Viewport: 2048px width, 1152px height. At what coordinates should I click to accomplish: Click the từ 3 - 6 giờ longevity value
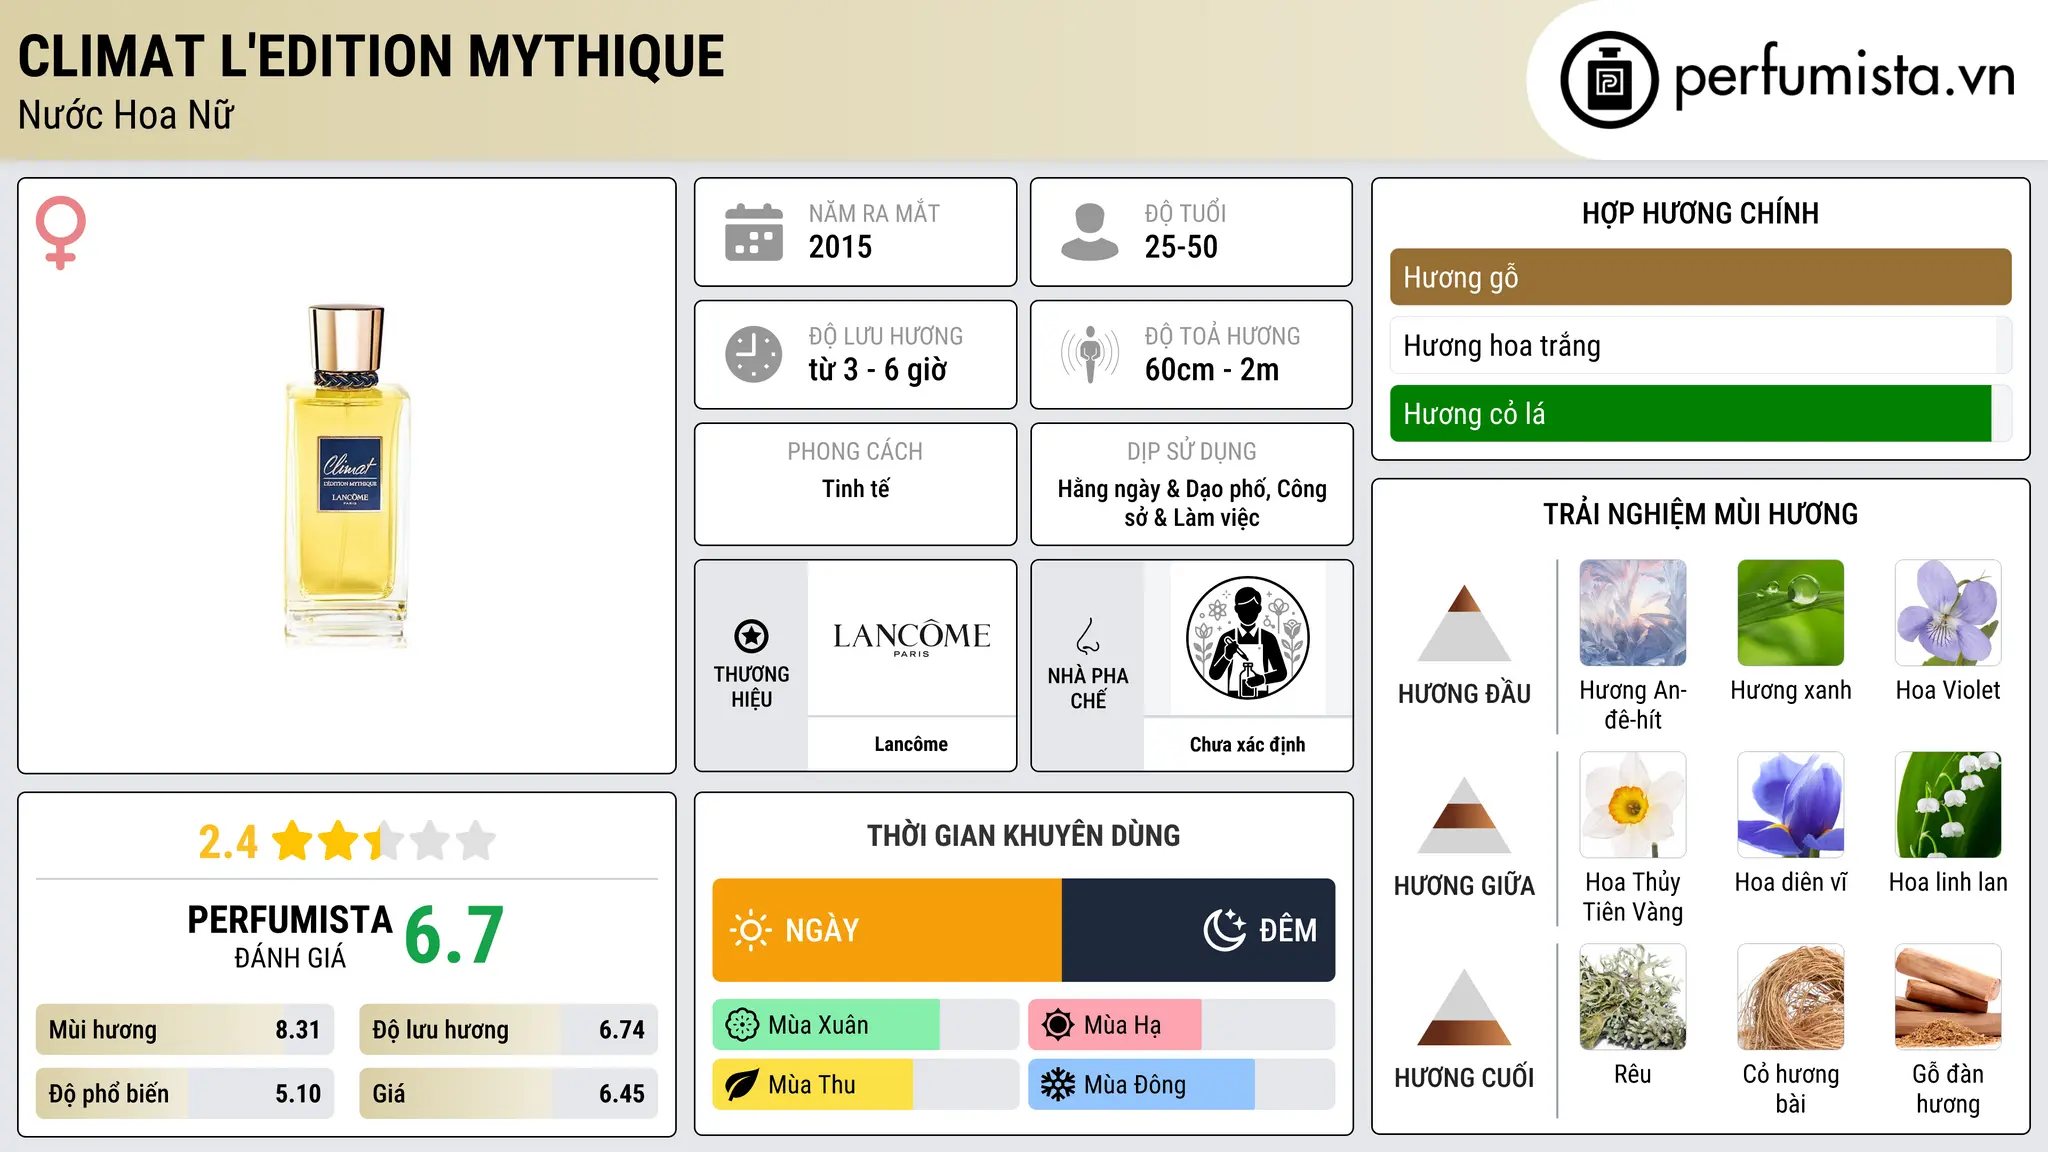tap(878, 370)
